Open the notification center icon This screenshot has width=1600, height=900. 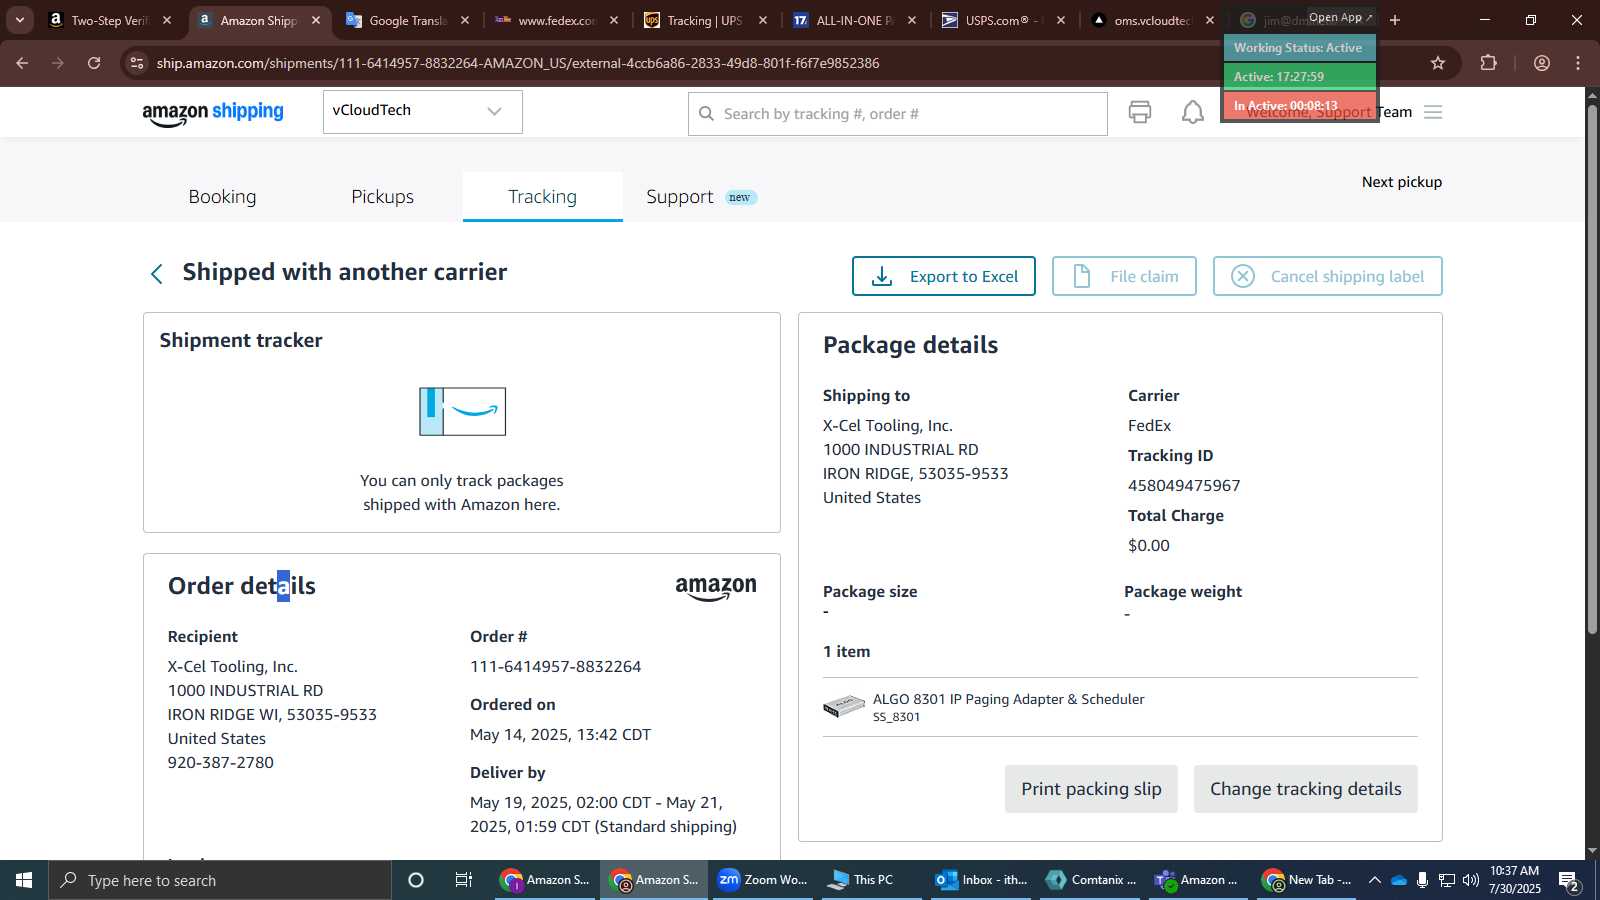pyautogui.click(x=1569, y=880)
